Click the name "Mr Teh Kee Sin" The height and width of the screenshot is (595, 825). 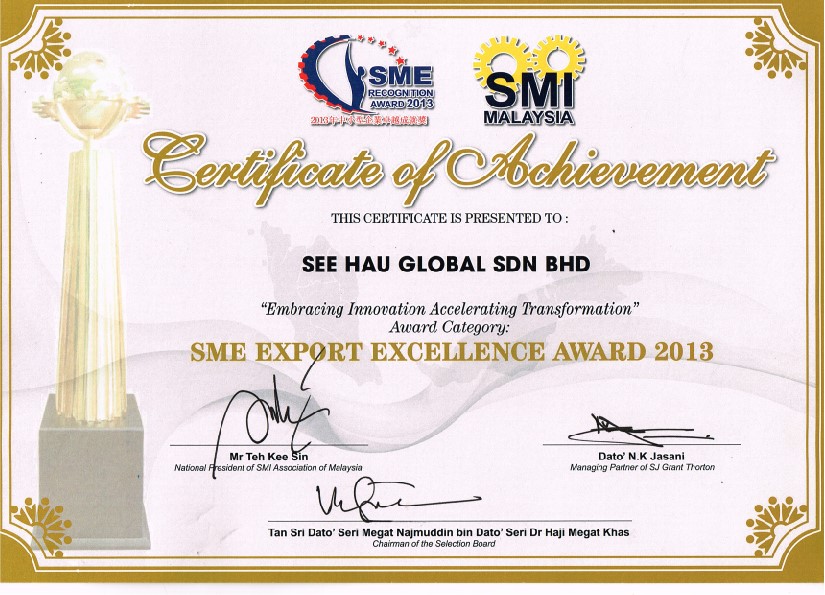click(x=269, y=456)
